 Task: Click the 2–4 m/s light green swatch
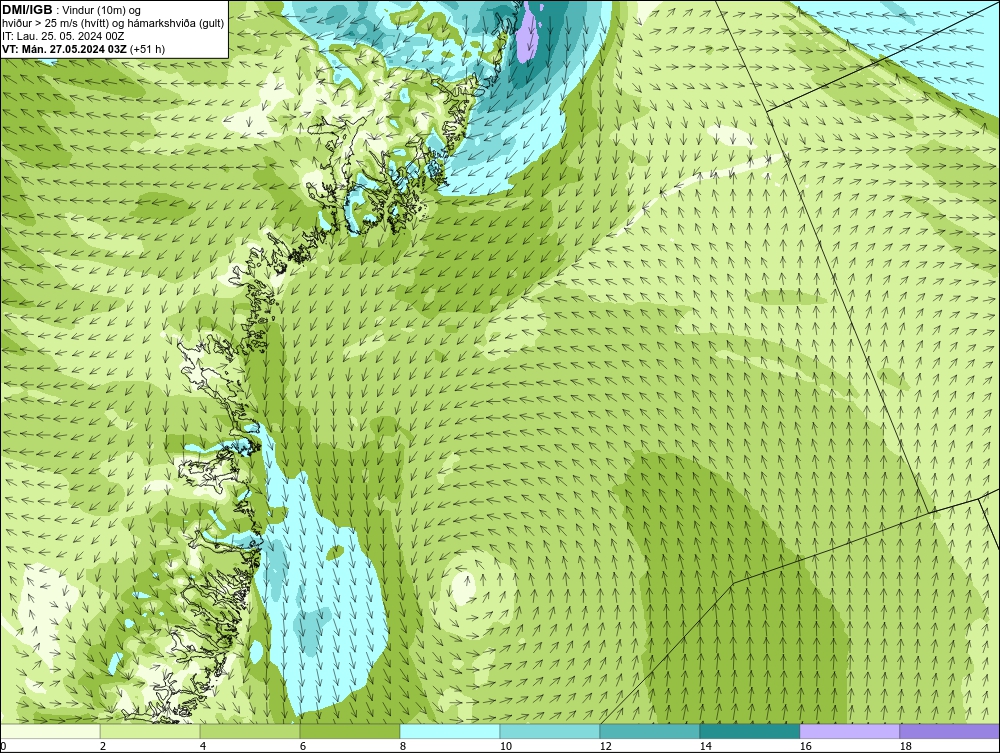[150, 731]
